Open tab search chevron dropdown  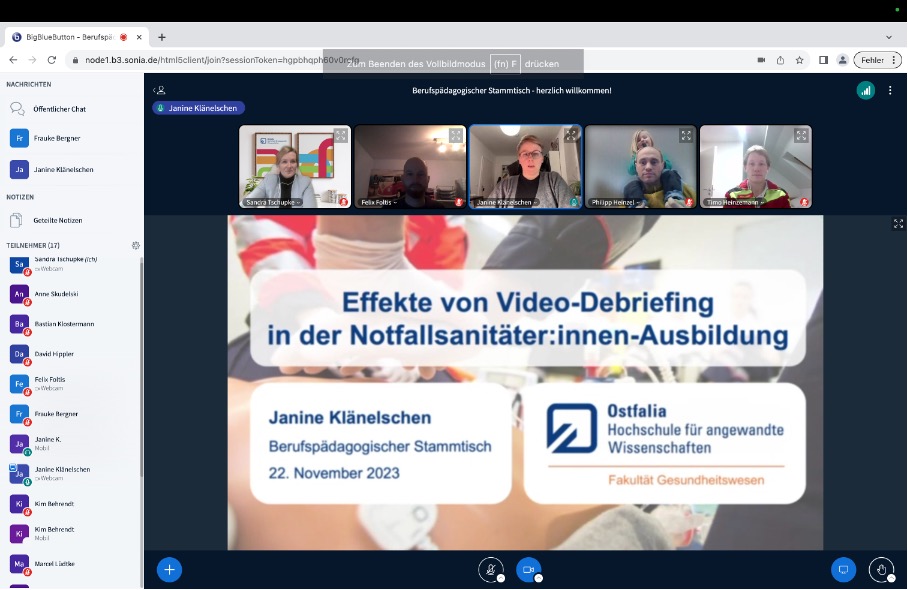coord(889,37)
